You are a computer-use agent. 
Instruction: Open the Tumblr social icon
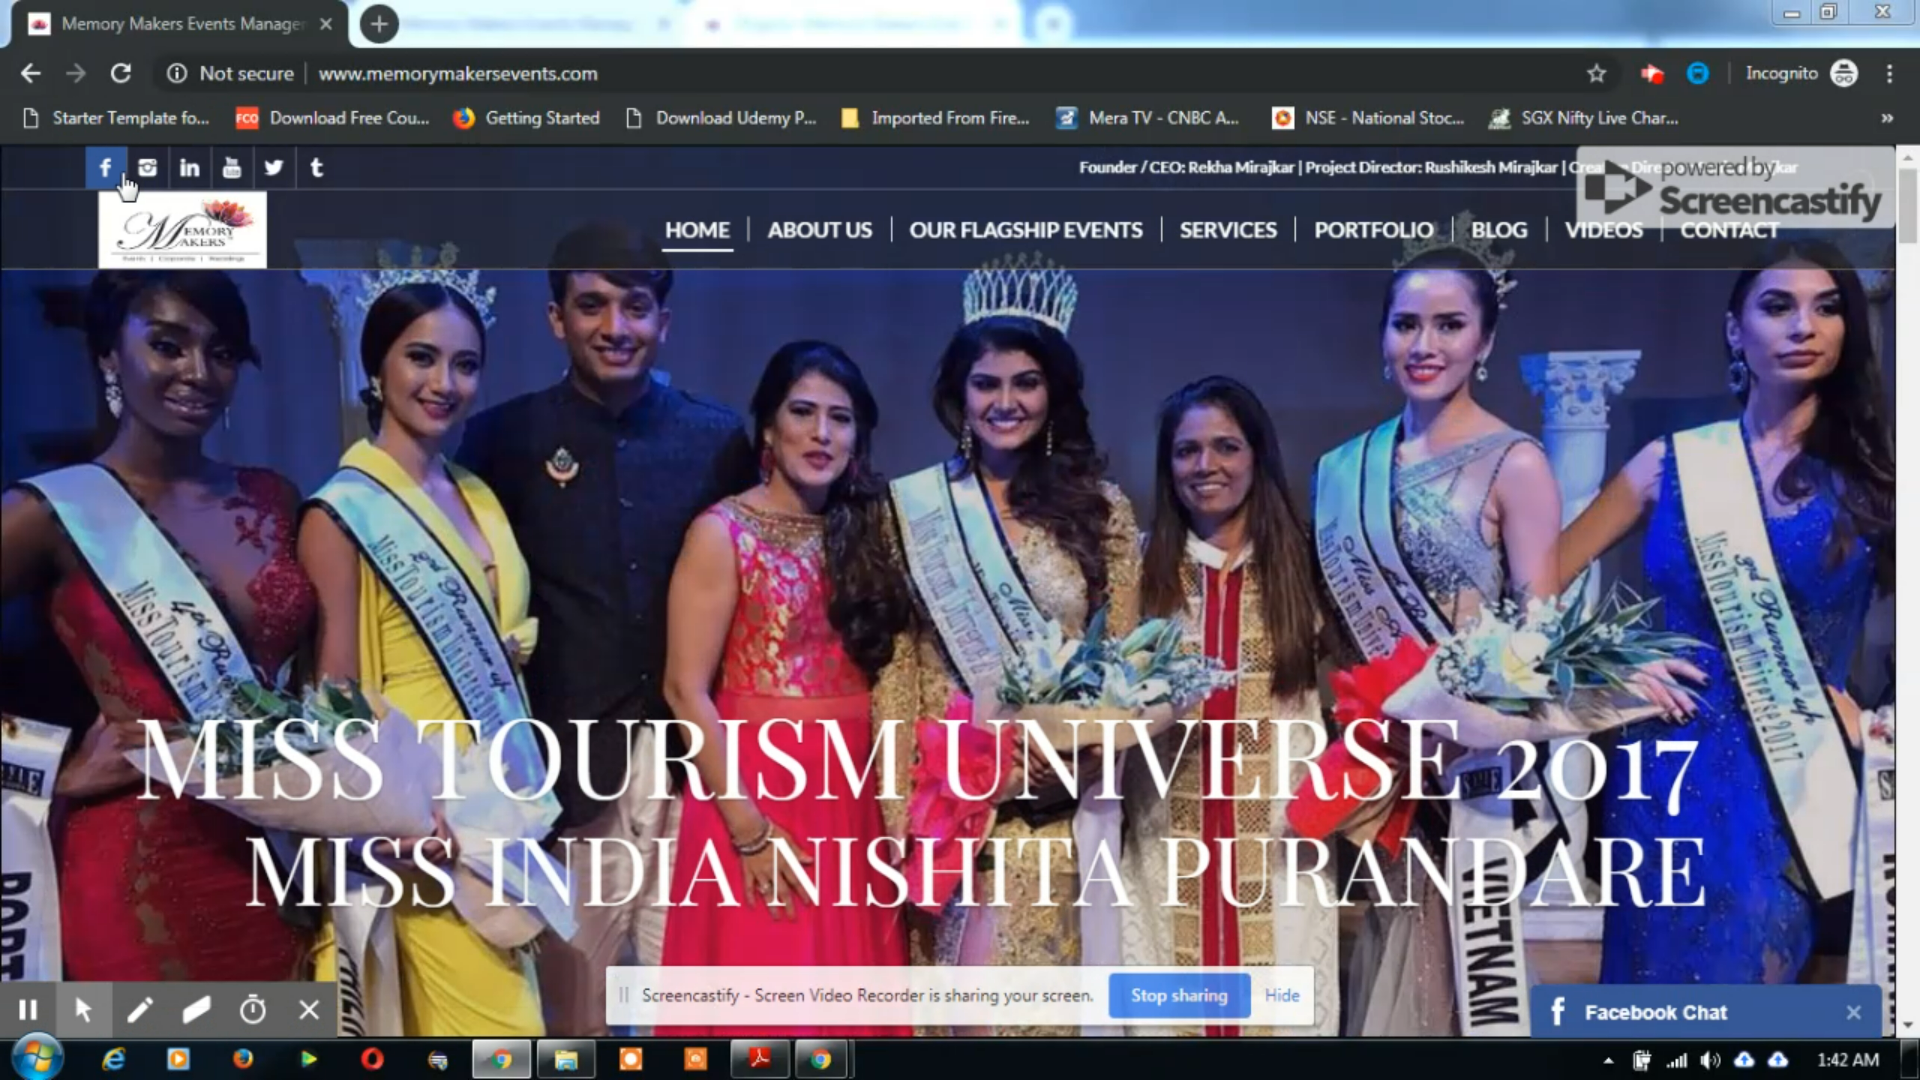click(316, 168)
